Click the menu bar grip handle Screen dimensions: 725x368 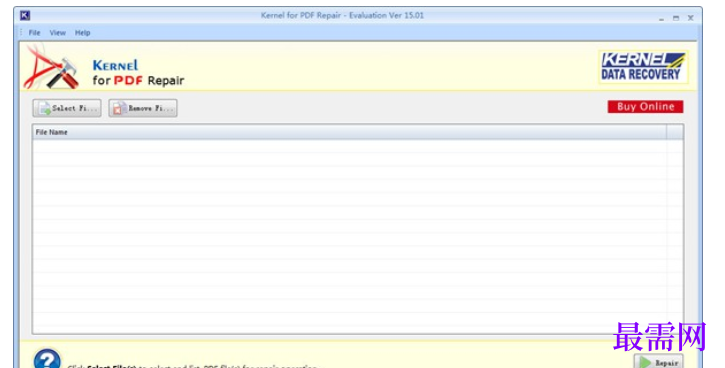[x=21, y=32]
